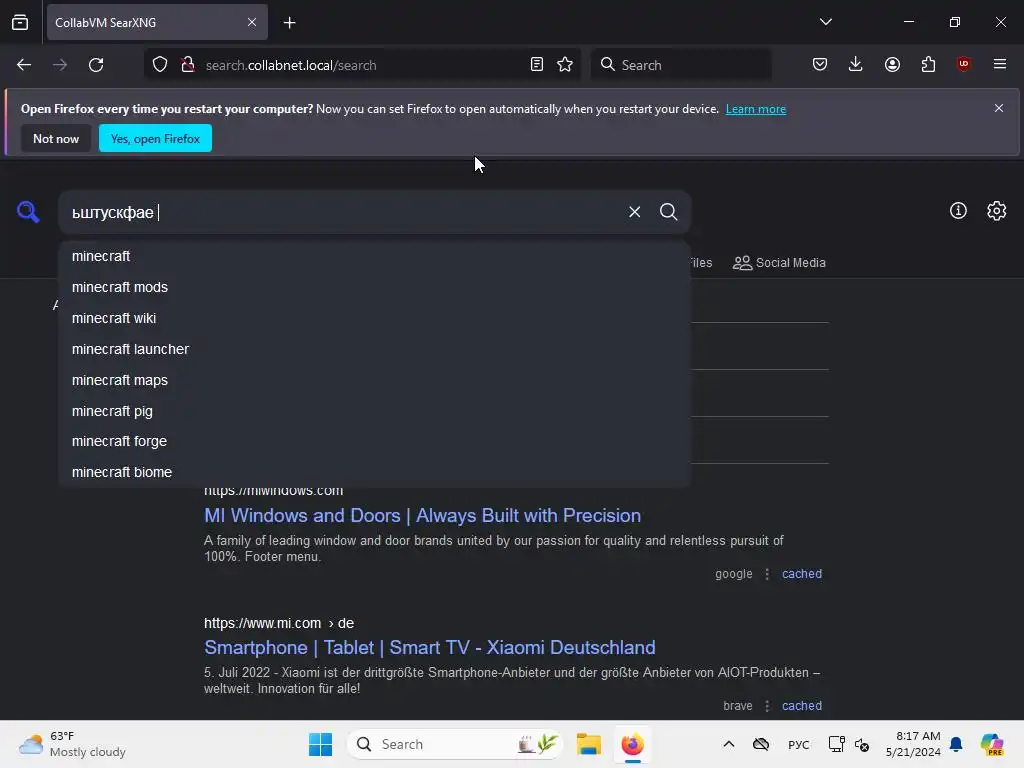1024x768 pixels.
Task: Show hidden system tray icons chevron
Action: (729, 744)
